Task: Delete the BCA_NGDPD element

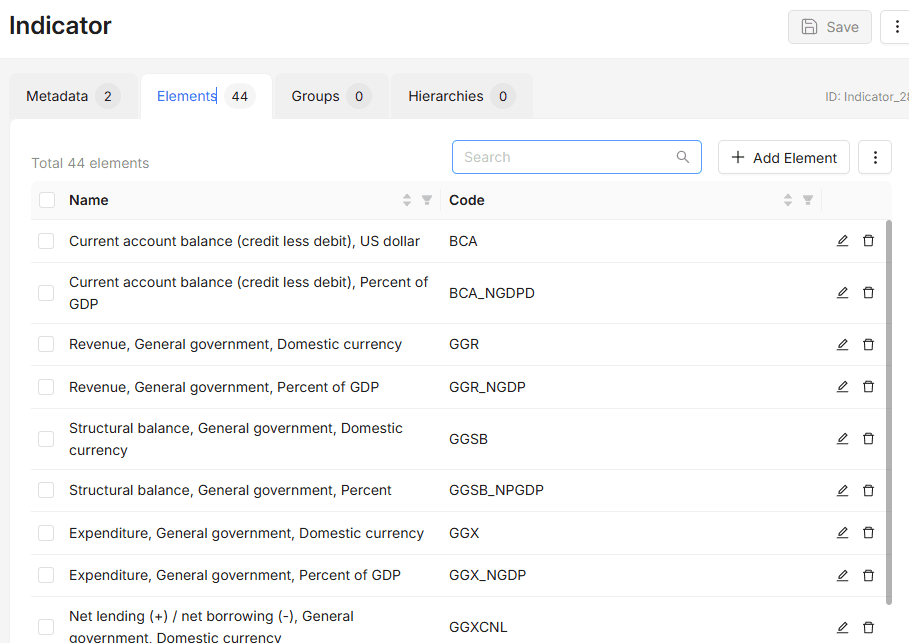Action: [x=868, y=293]
